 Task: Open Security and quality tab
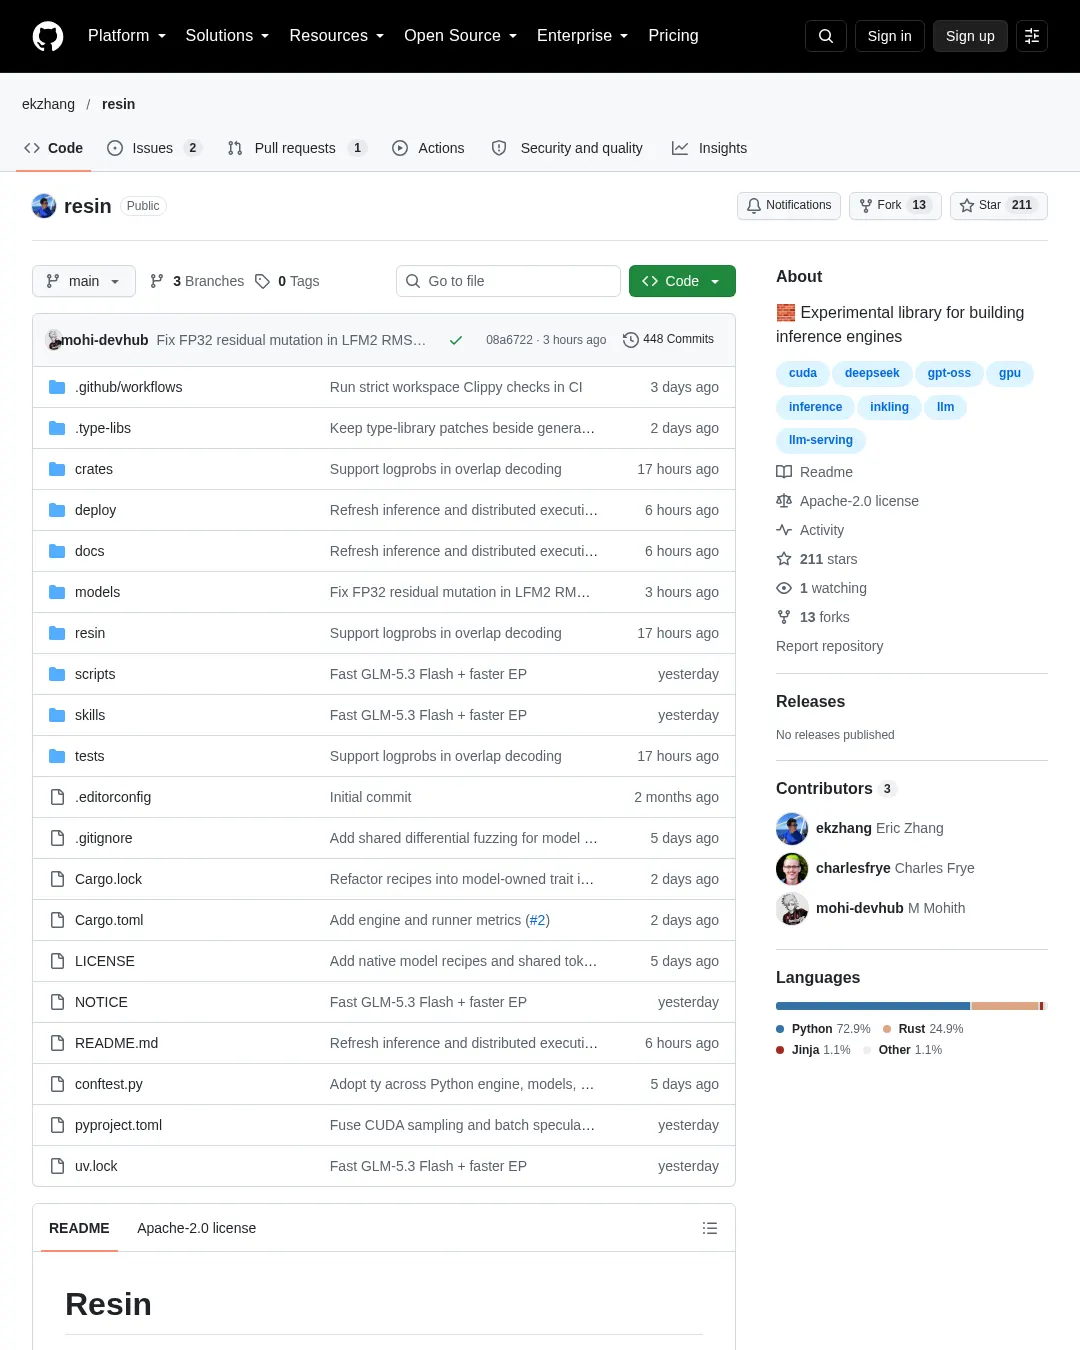point(567,148)
